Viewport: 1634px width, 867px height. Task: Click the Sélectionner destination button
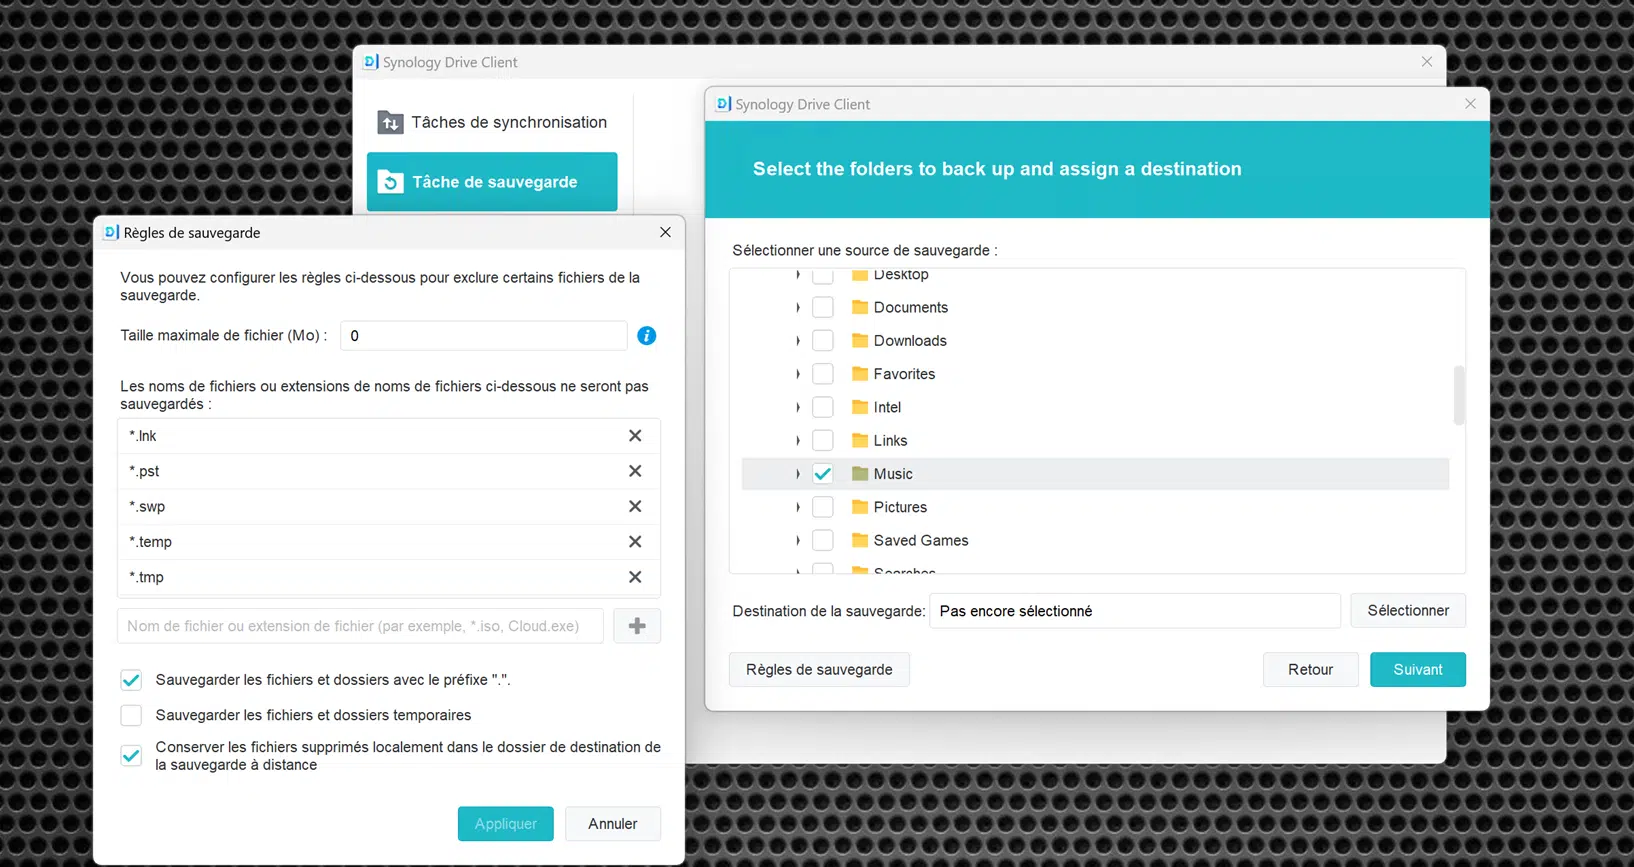pyautogui.click(x=1408, y=611)
